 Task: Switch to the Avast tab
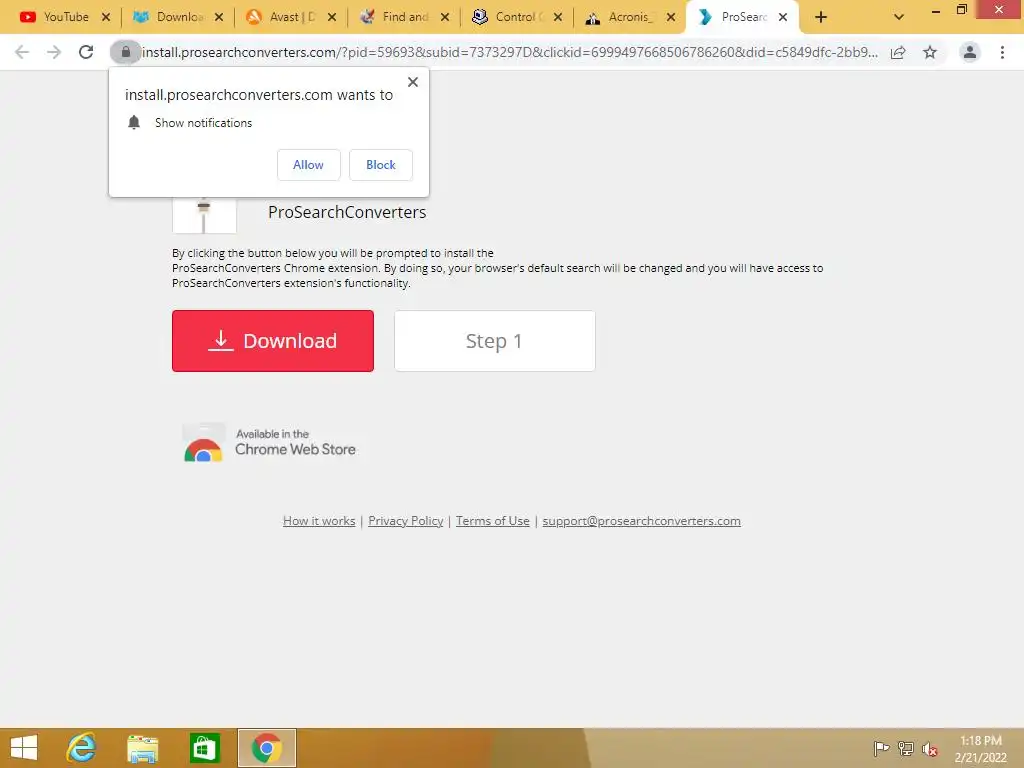coord(281,17)
